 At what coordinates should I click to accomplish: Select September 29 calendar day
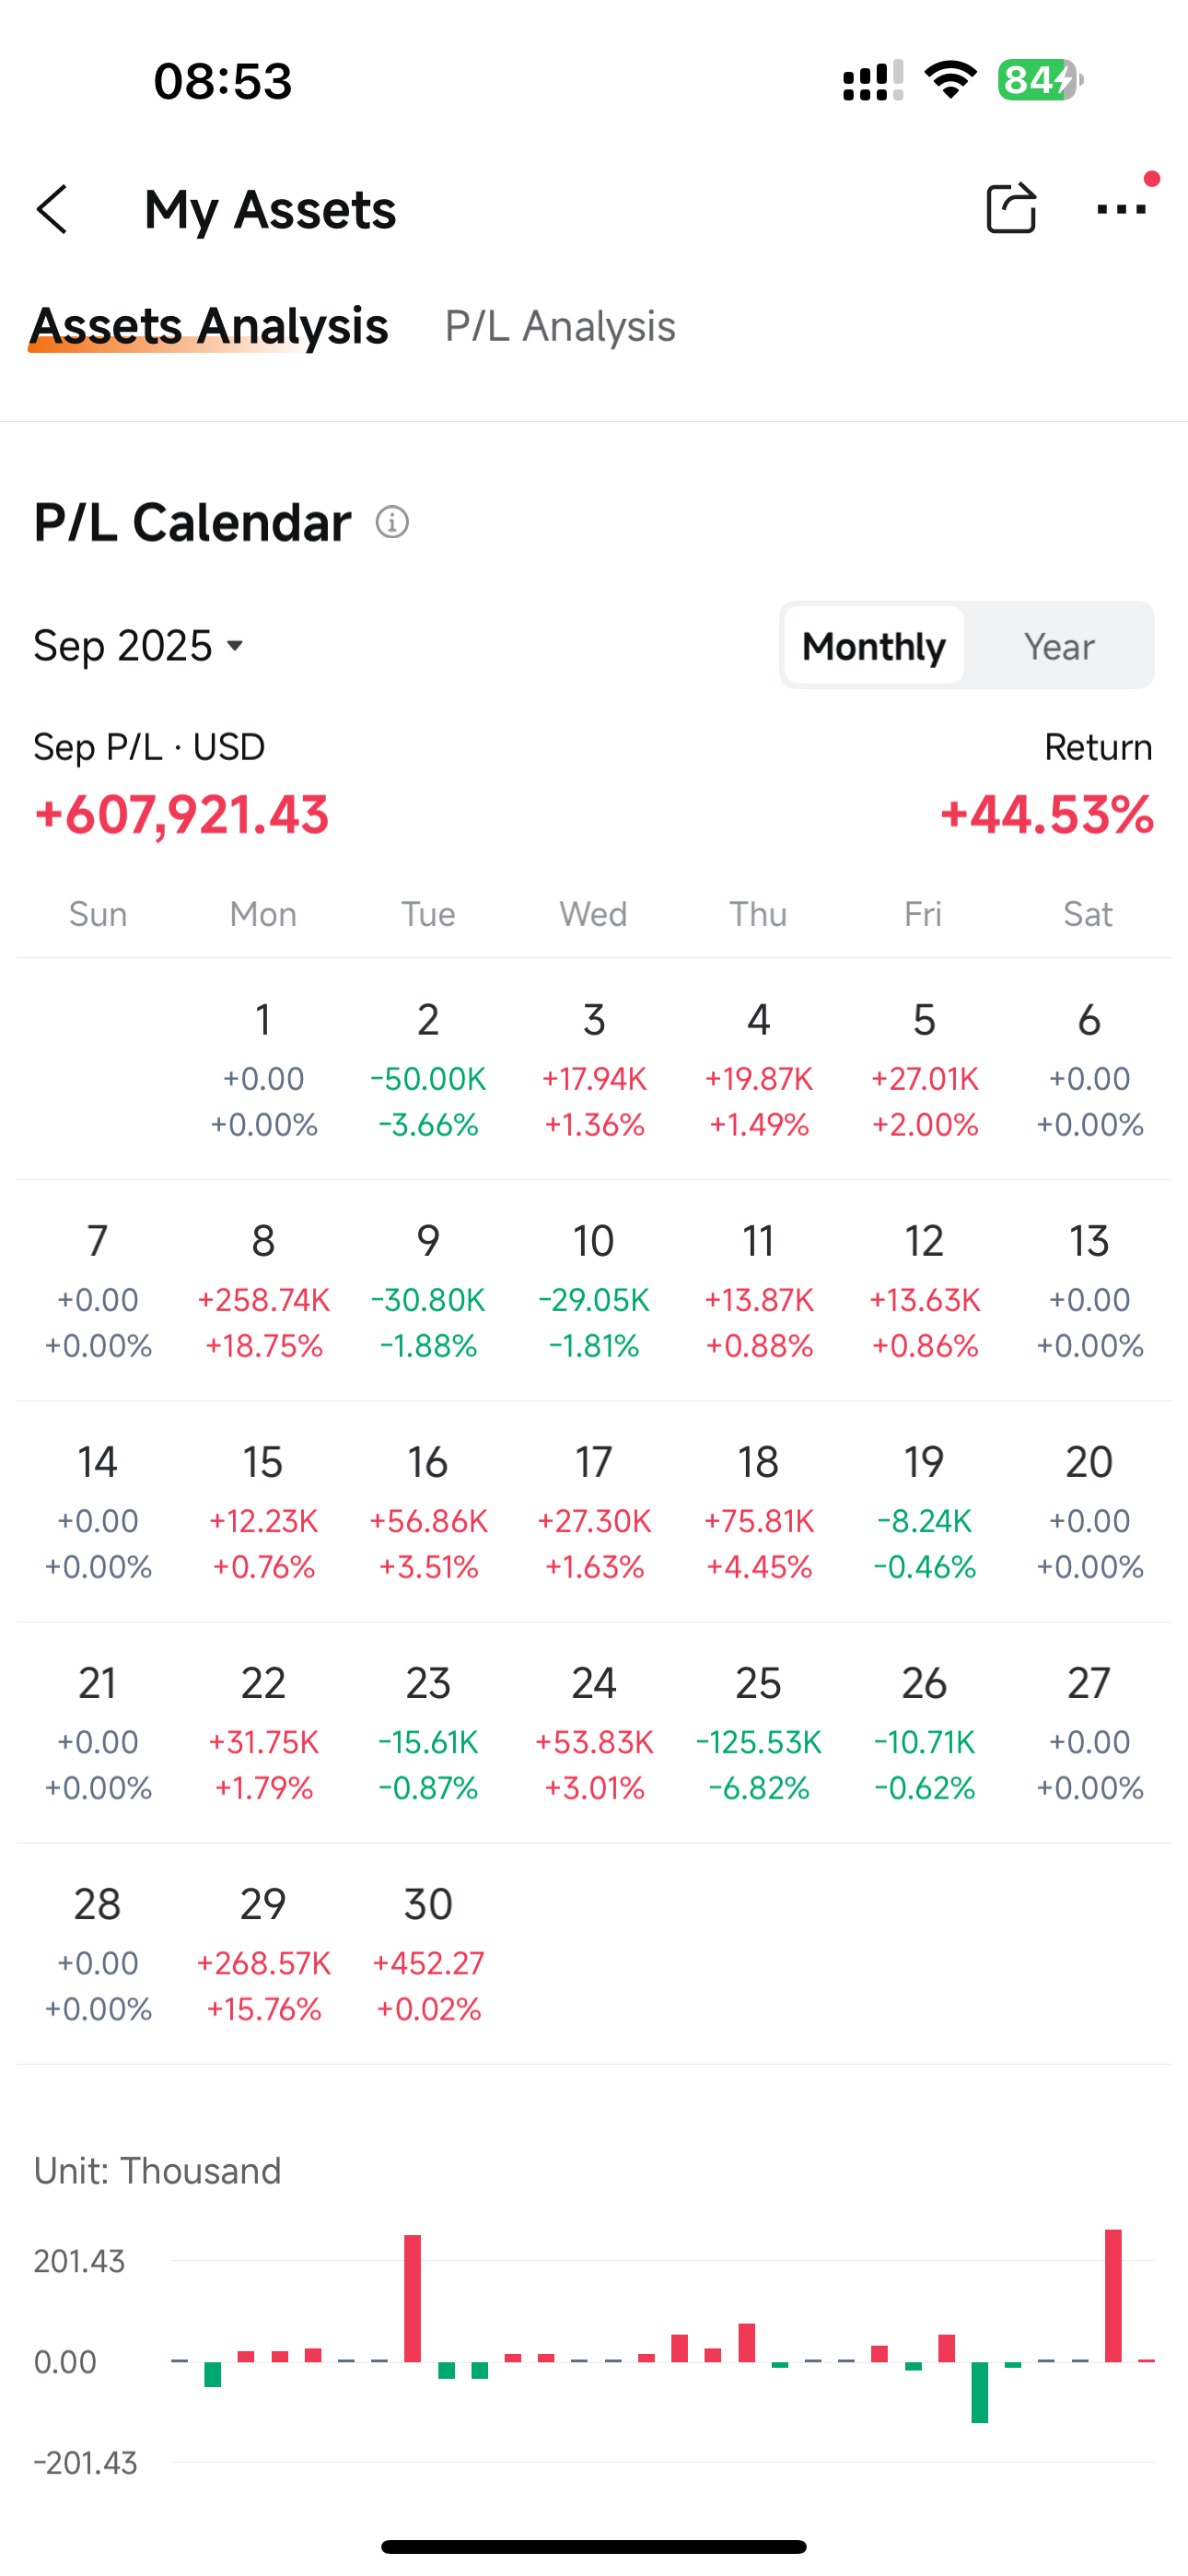tap(263, 1953)
